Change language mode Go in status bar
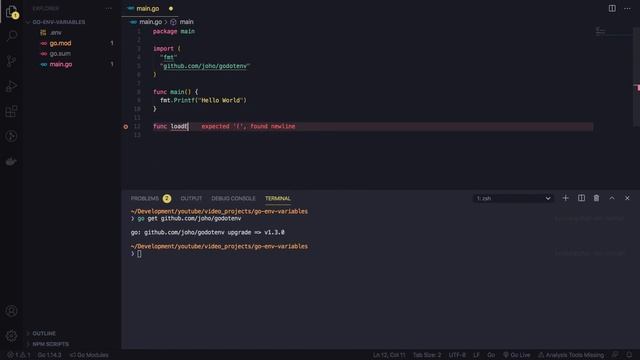Viewport: 640px width, 360px height. [491, 355]
